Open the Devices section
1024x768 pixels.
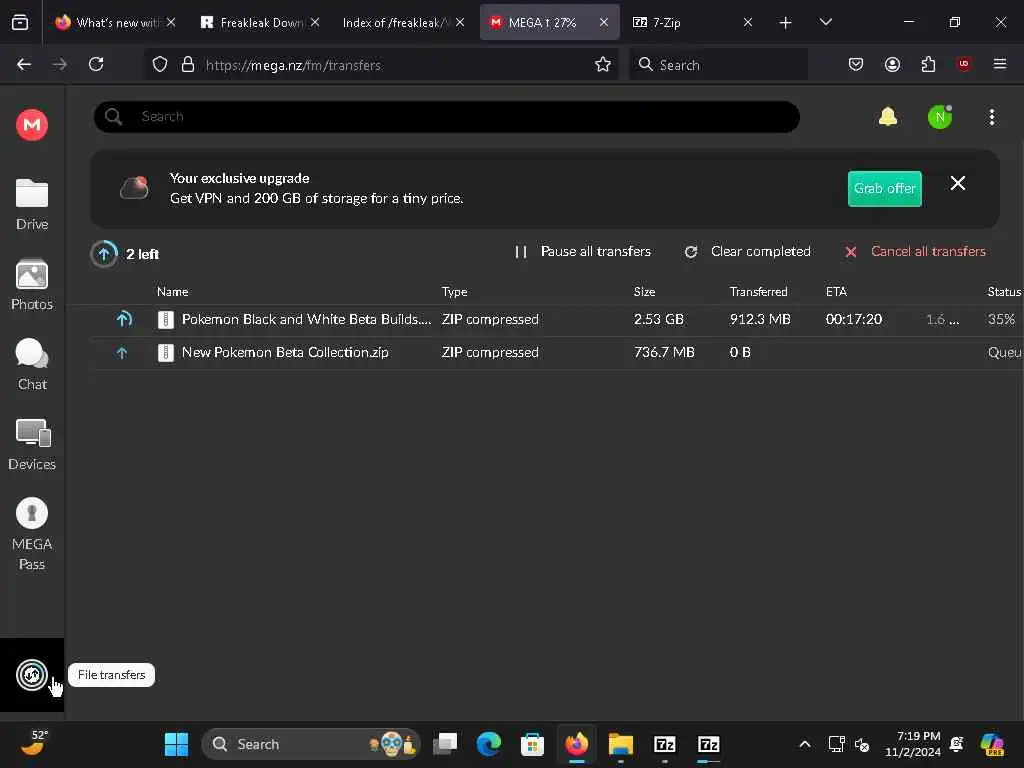[31, 445]
